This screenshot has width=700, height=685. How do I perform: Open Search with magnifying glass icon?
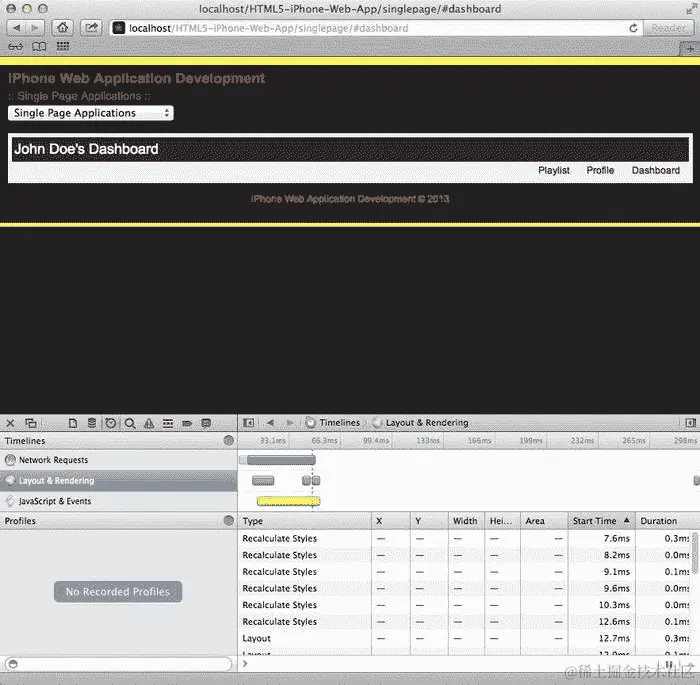click(x=130, y=423)
